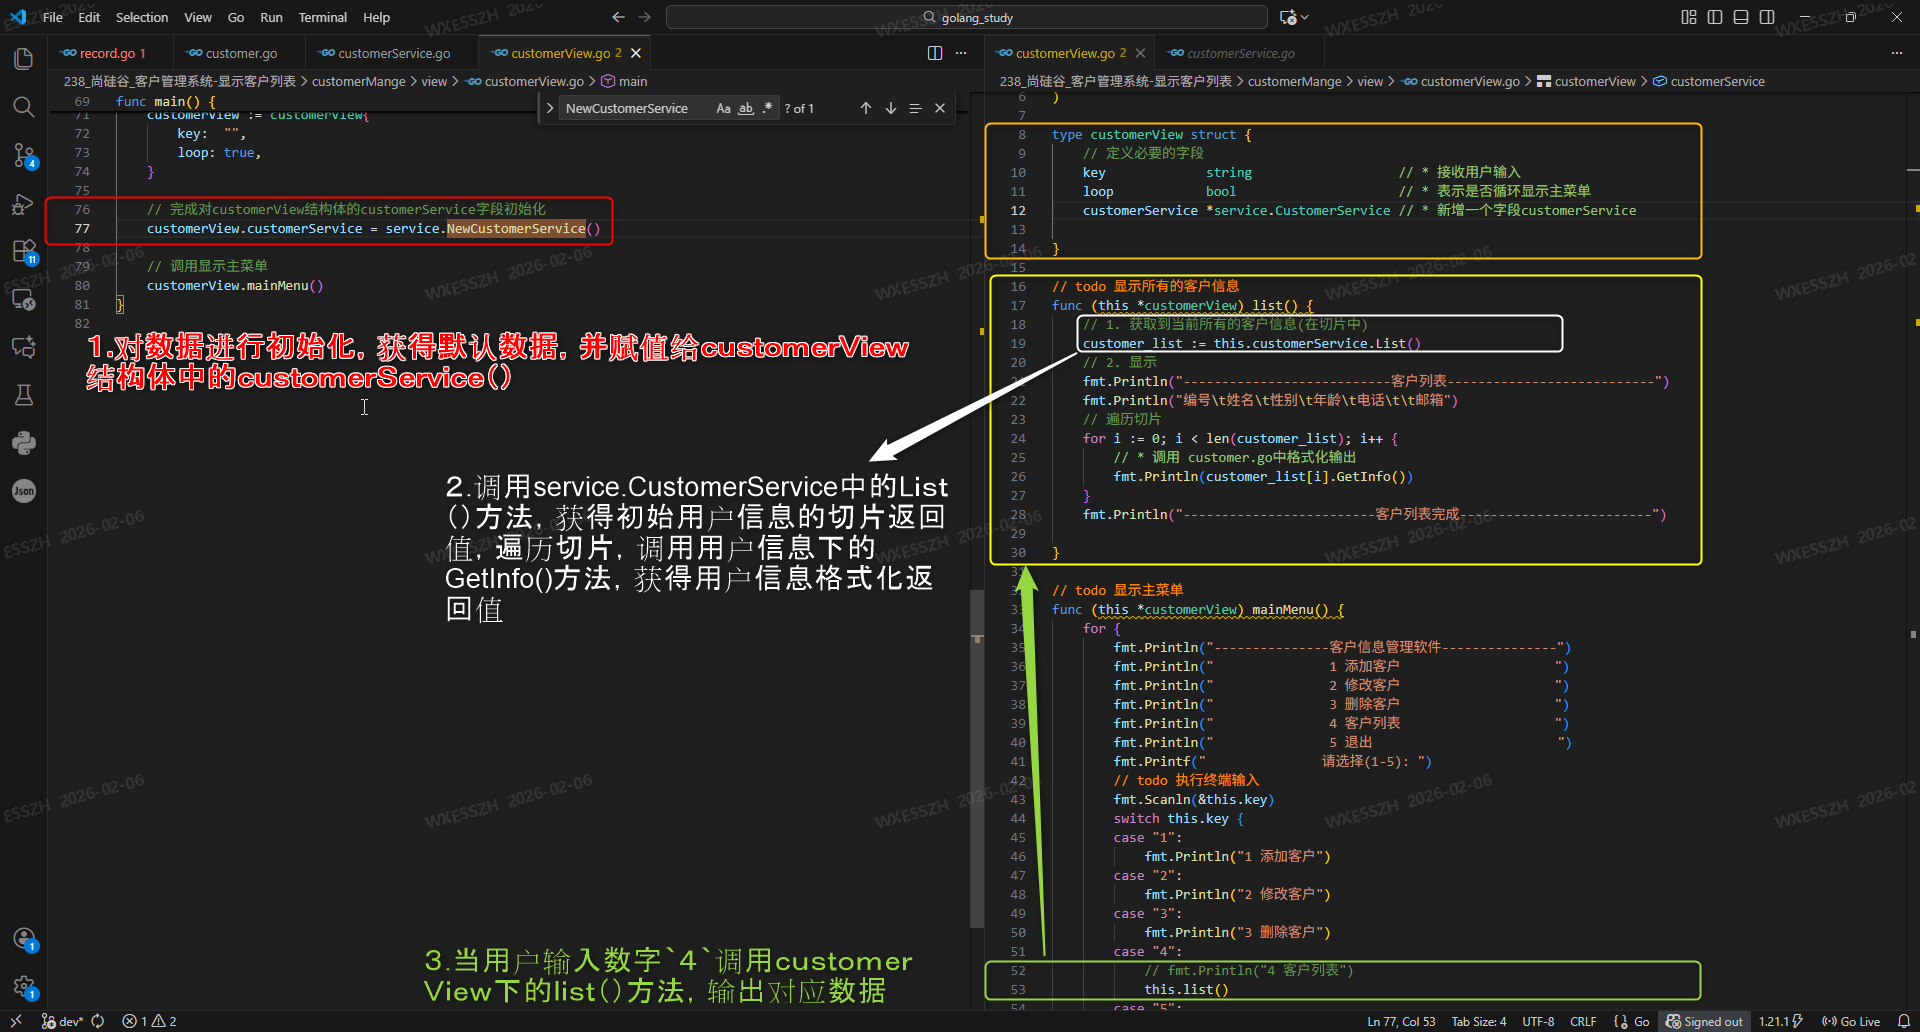Toggle Use Regular Expression in find widget
This screenshot has width=1920, height=1032.
pos(767,108)
